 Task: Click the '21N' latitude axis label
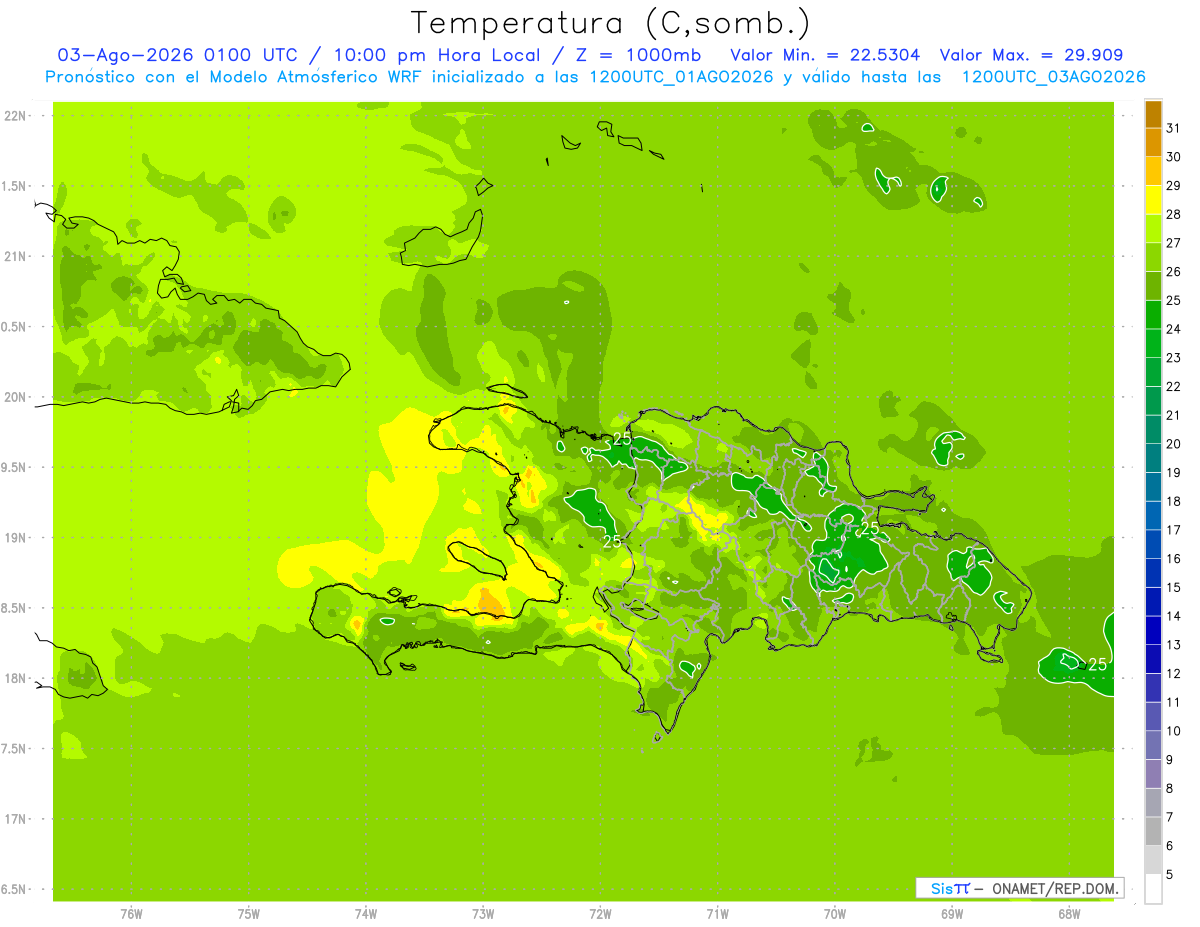coord(17,256)
